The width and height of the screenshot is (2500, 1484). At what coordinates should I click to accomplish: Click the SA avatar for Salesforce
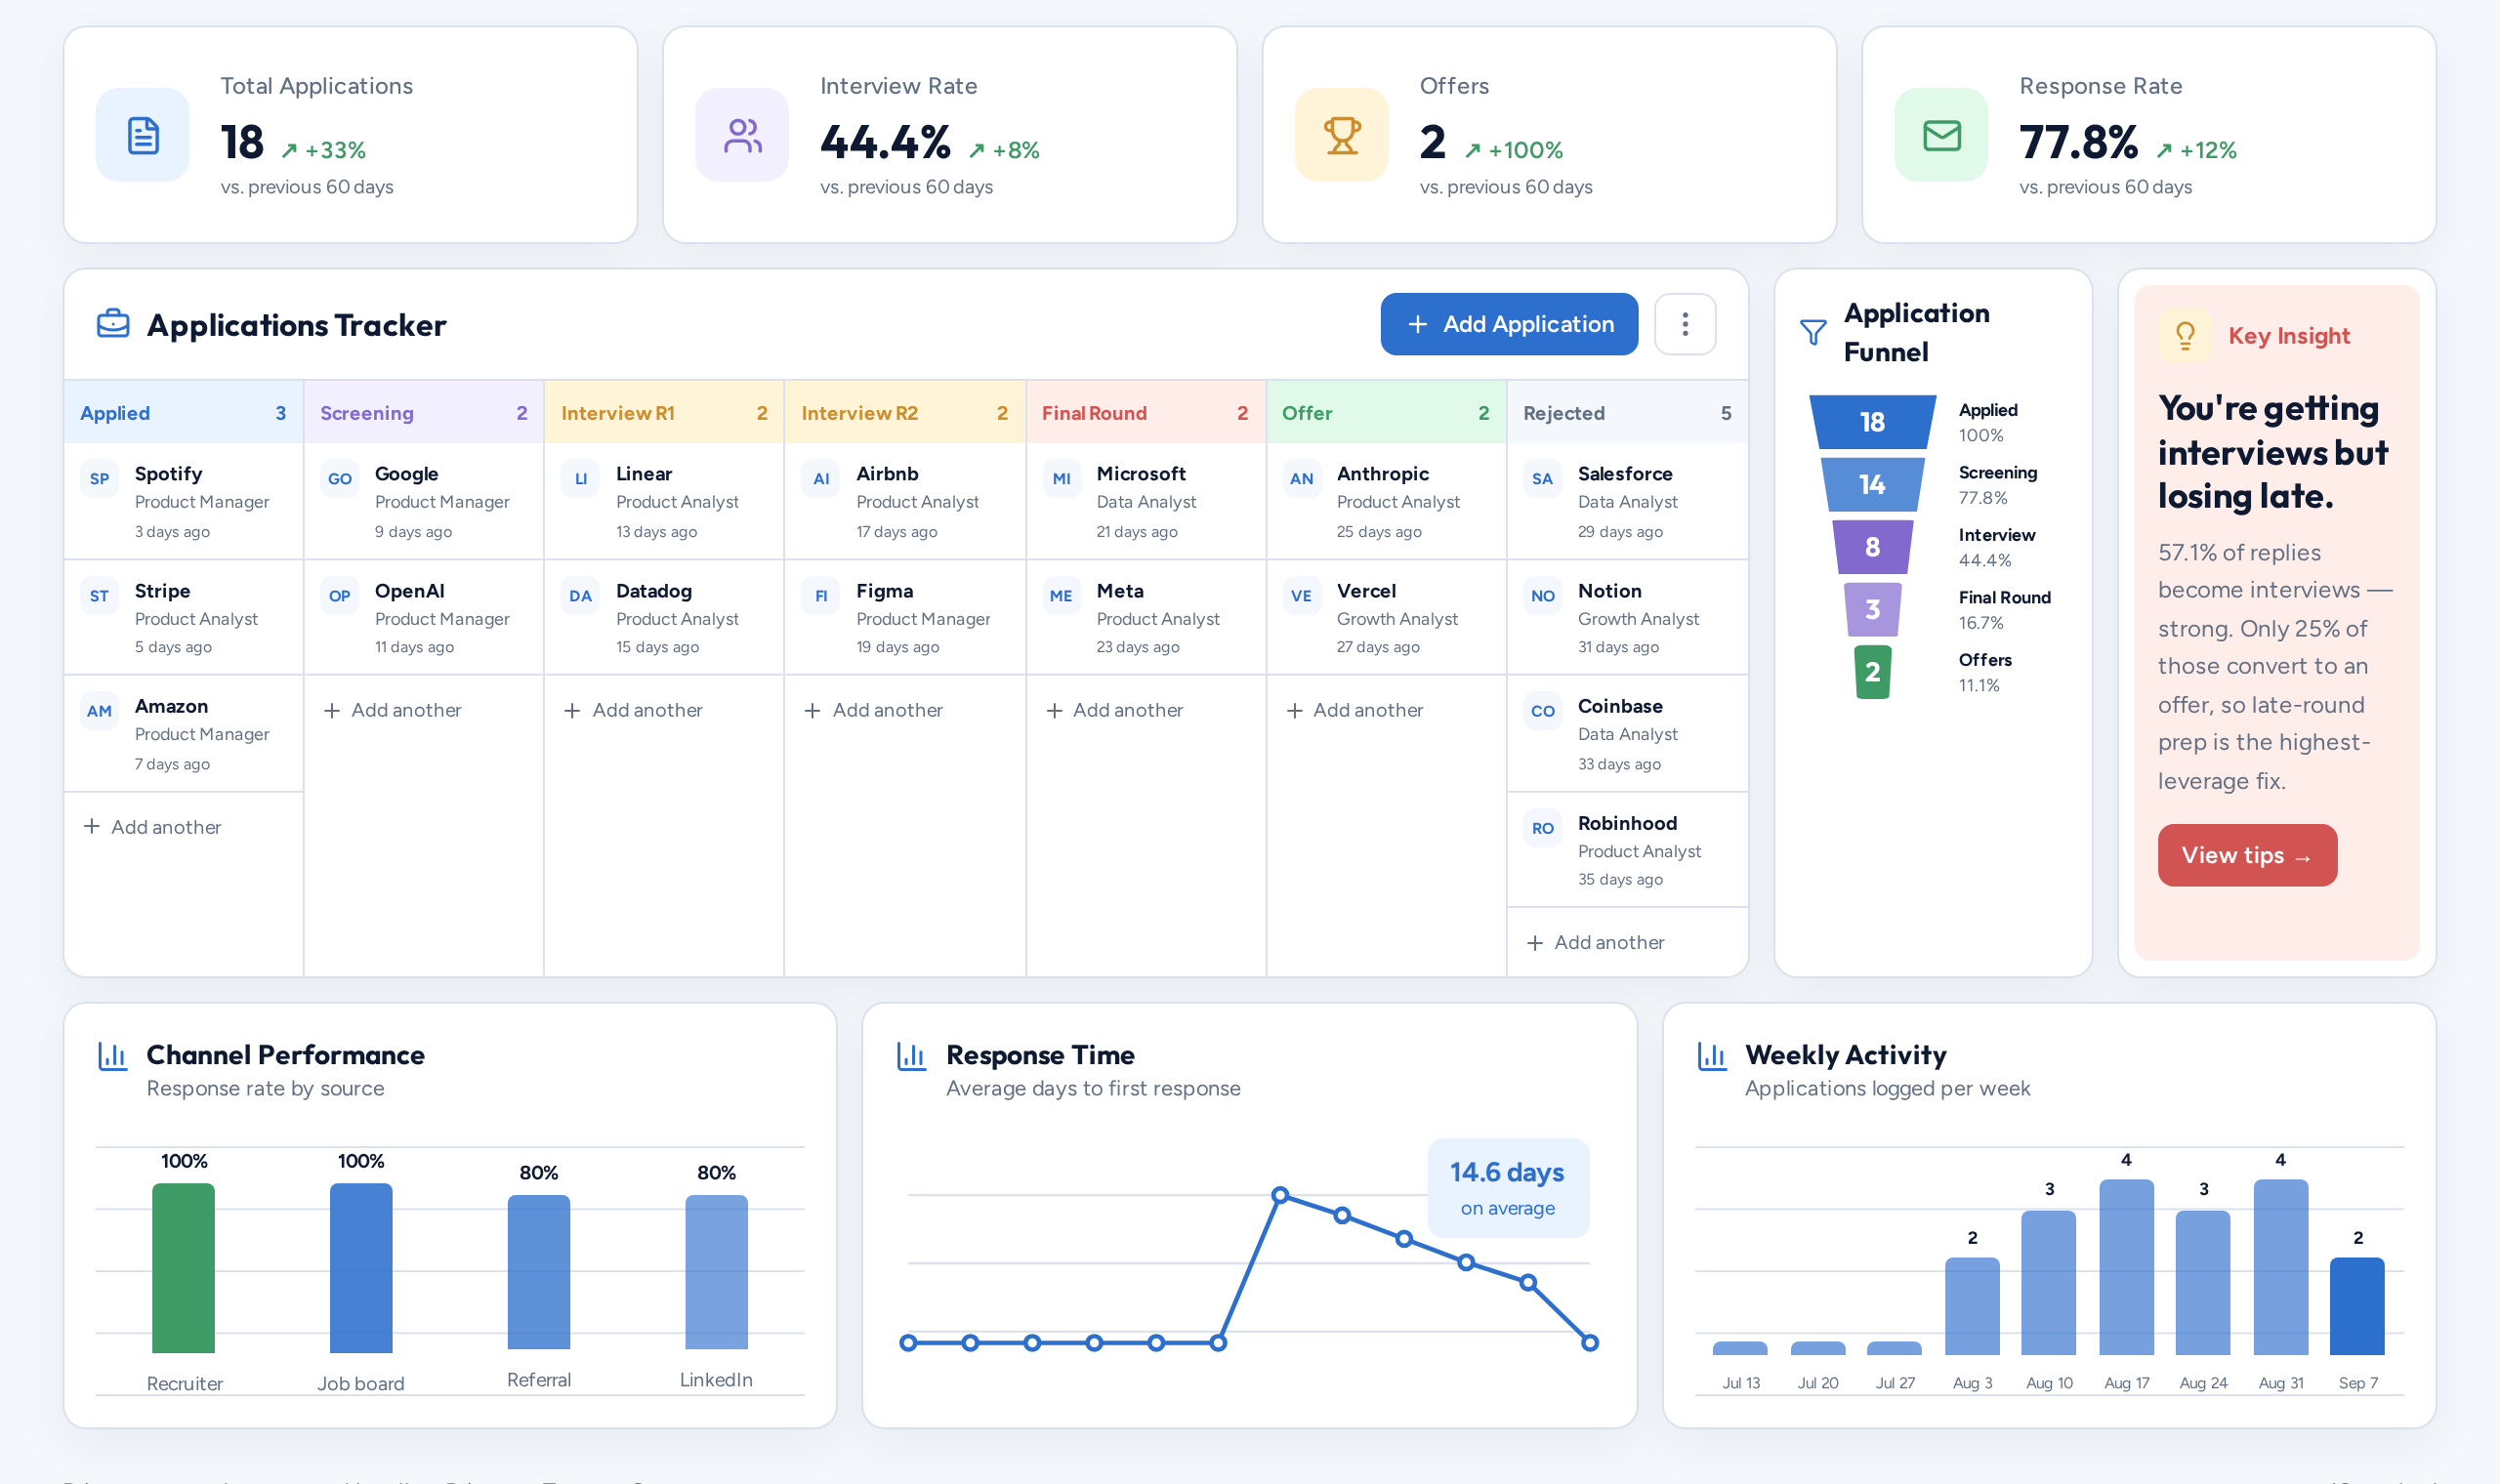pos(1543,479)
